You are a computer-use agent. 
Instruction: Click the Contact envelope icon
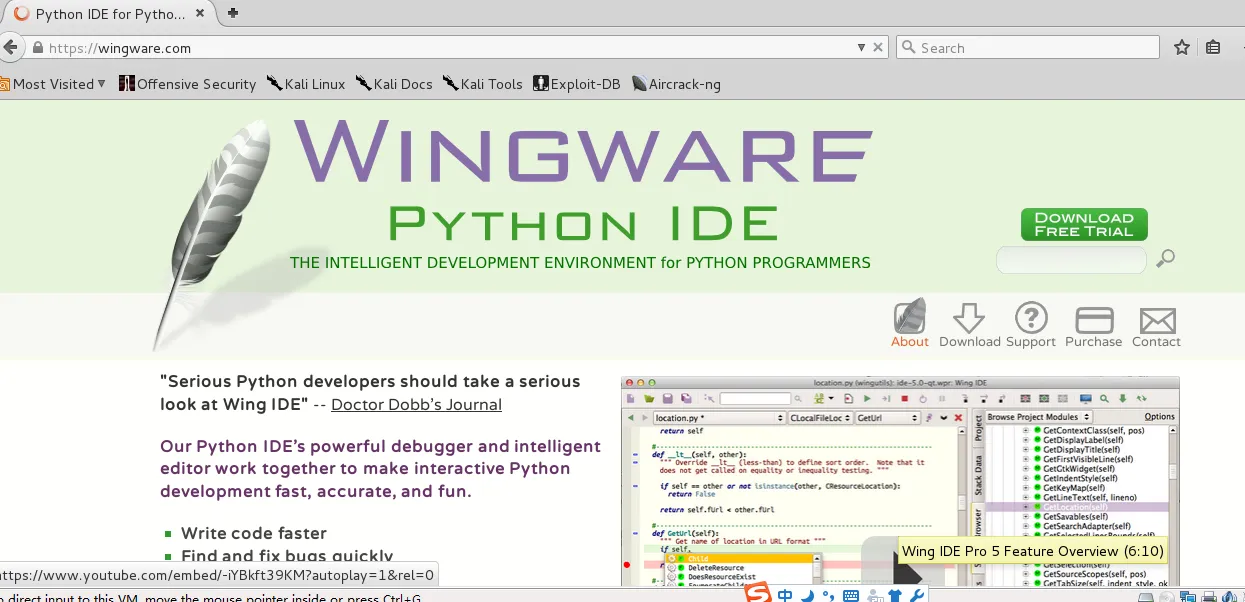coord(1156,320)
